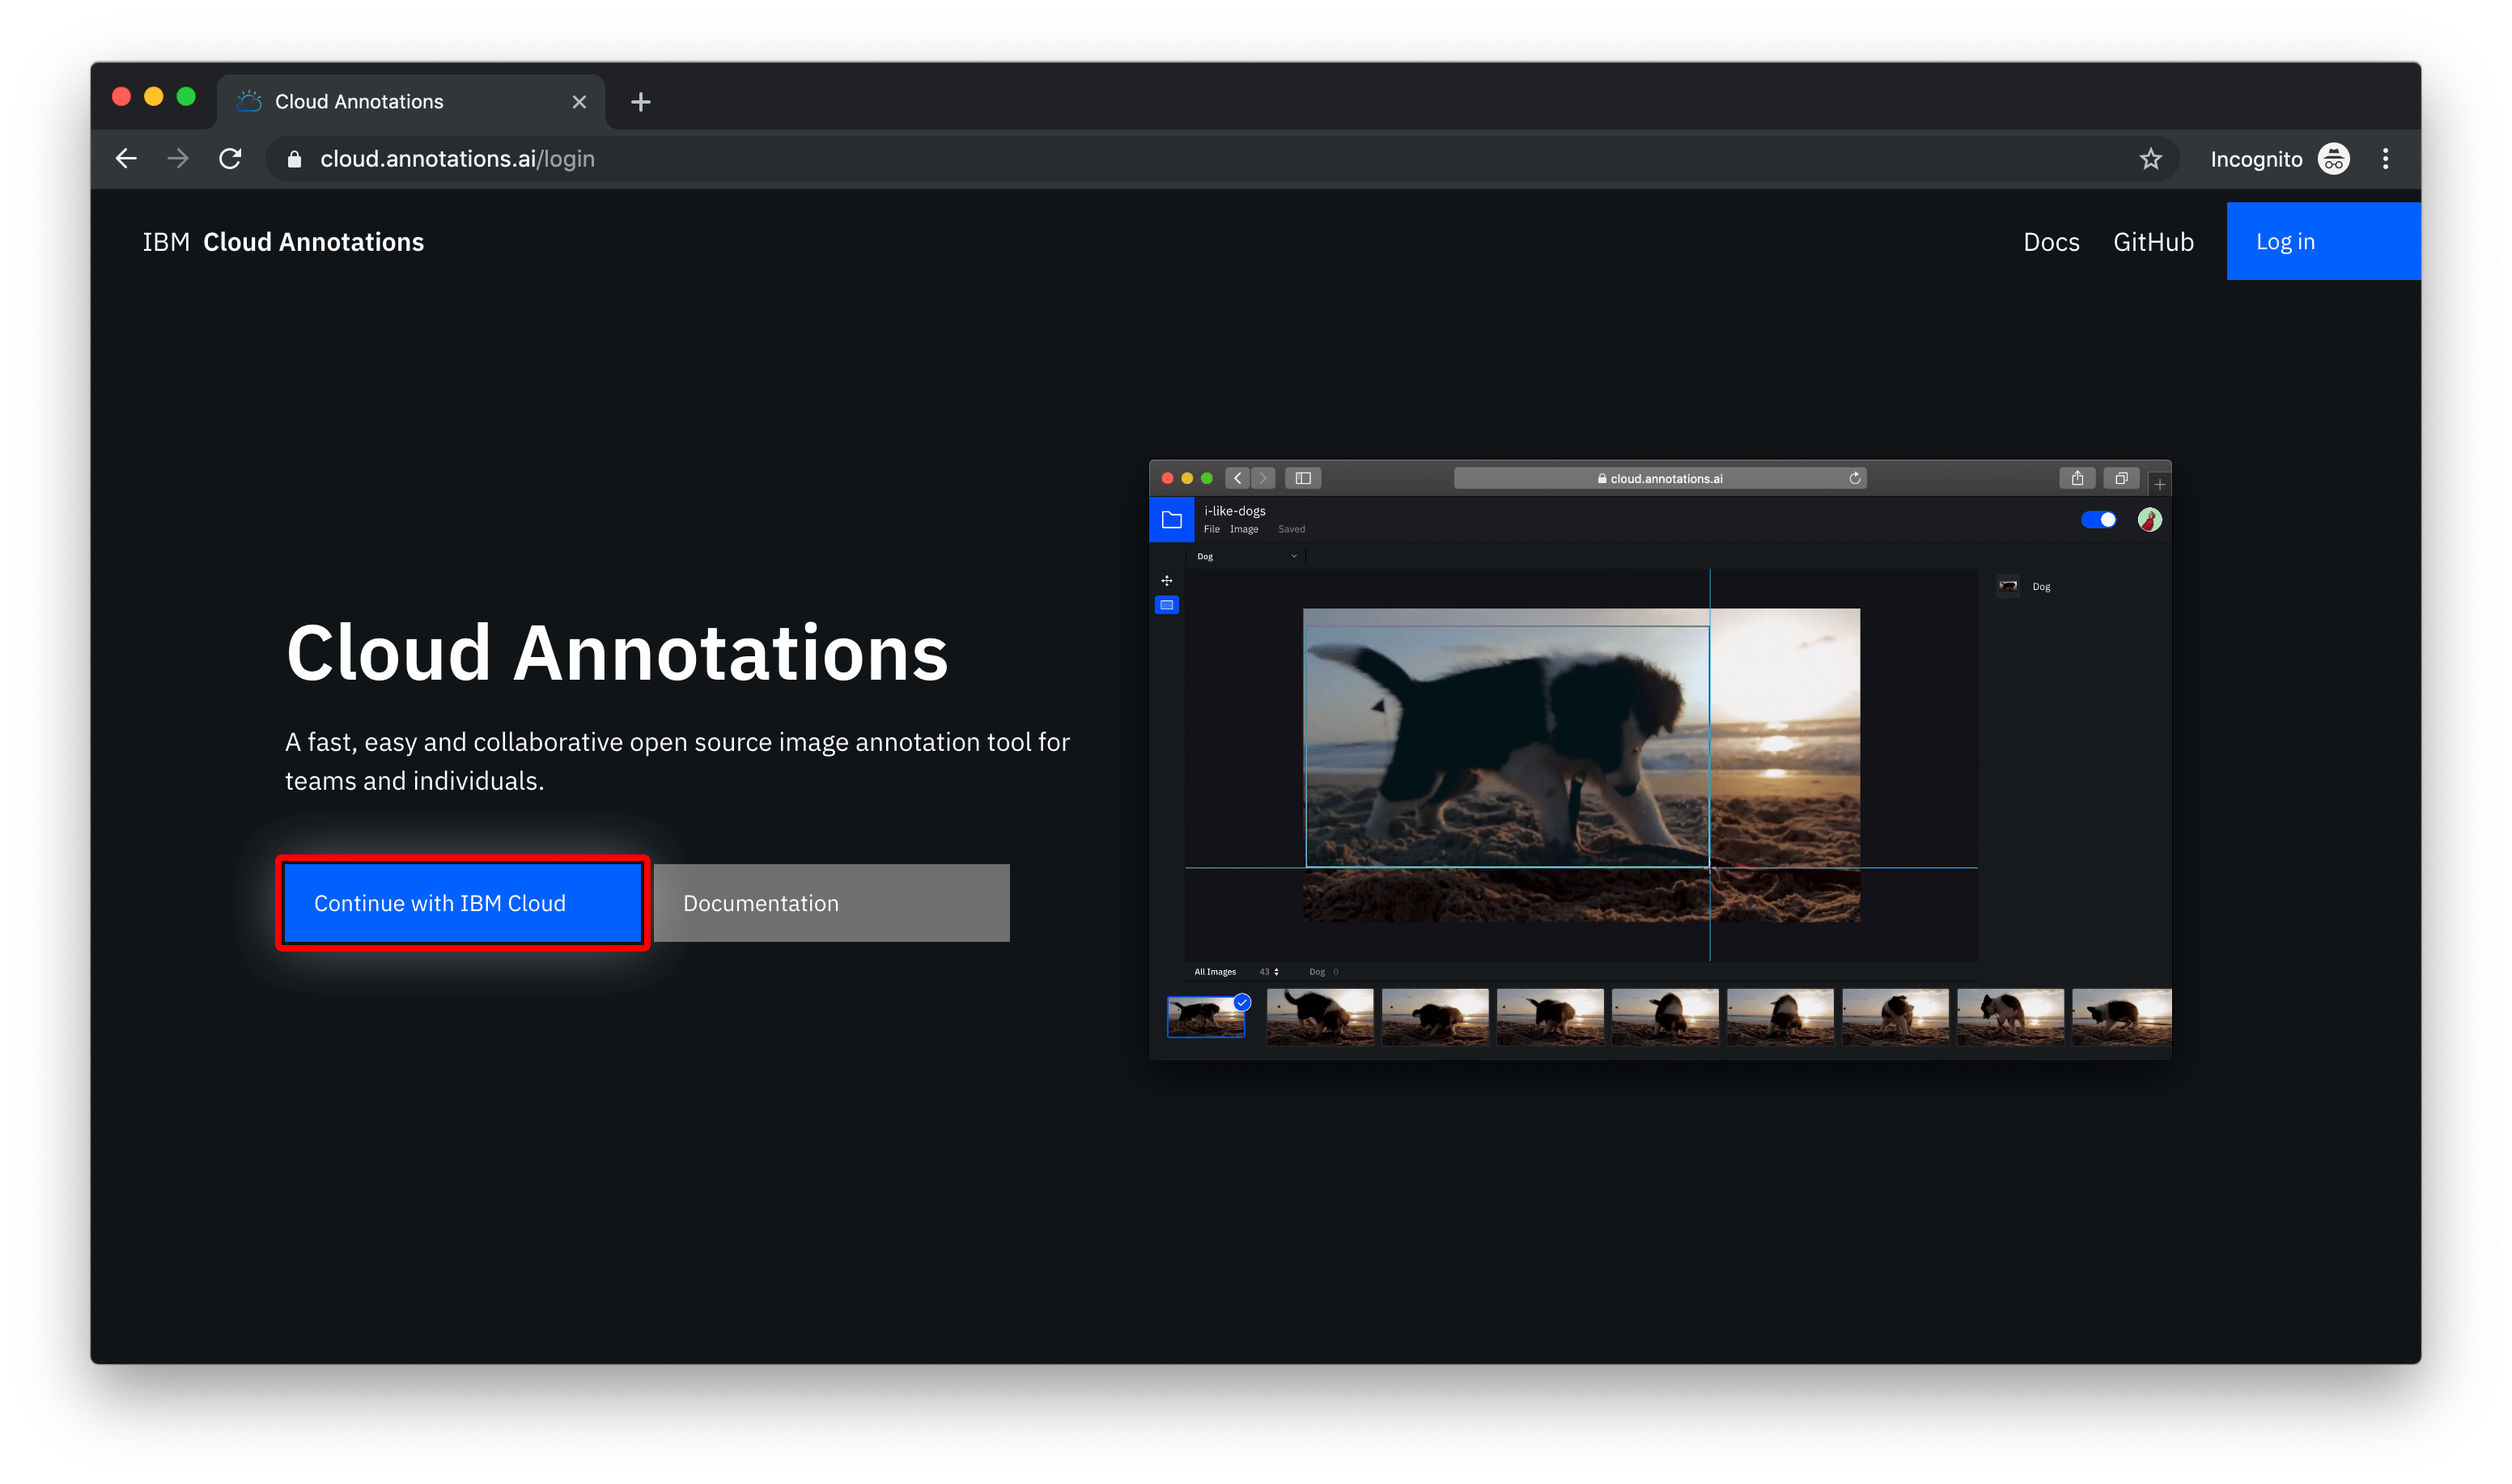Screen dimensions: 2512x1484
Task: Click the user avatar in preview
Action: 2150,520
